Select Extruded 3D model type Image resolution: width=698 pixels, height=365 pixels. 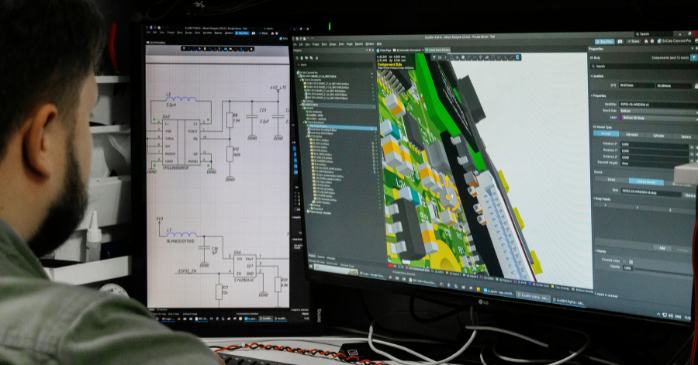click(x=632, y=134)
